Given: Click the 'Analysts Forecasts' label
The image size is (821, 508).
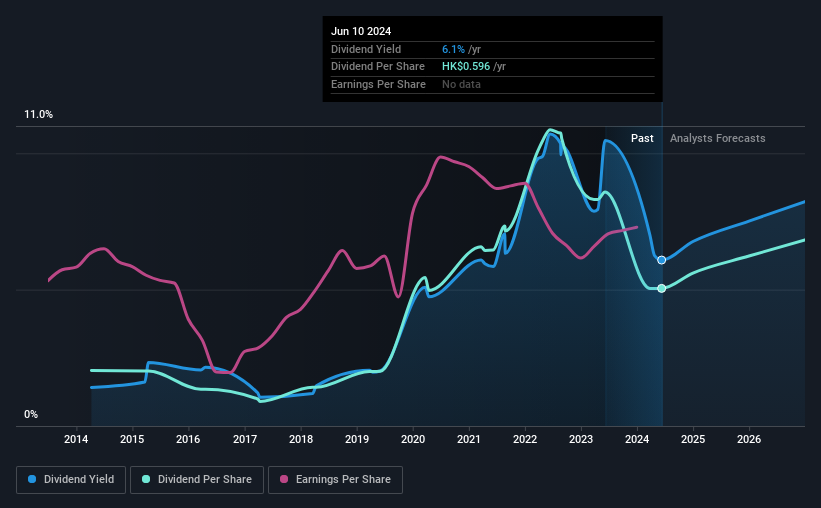Looking at the screenshot, I should click(717, 138).
